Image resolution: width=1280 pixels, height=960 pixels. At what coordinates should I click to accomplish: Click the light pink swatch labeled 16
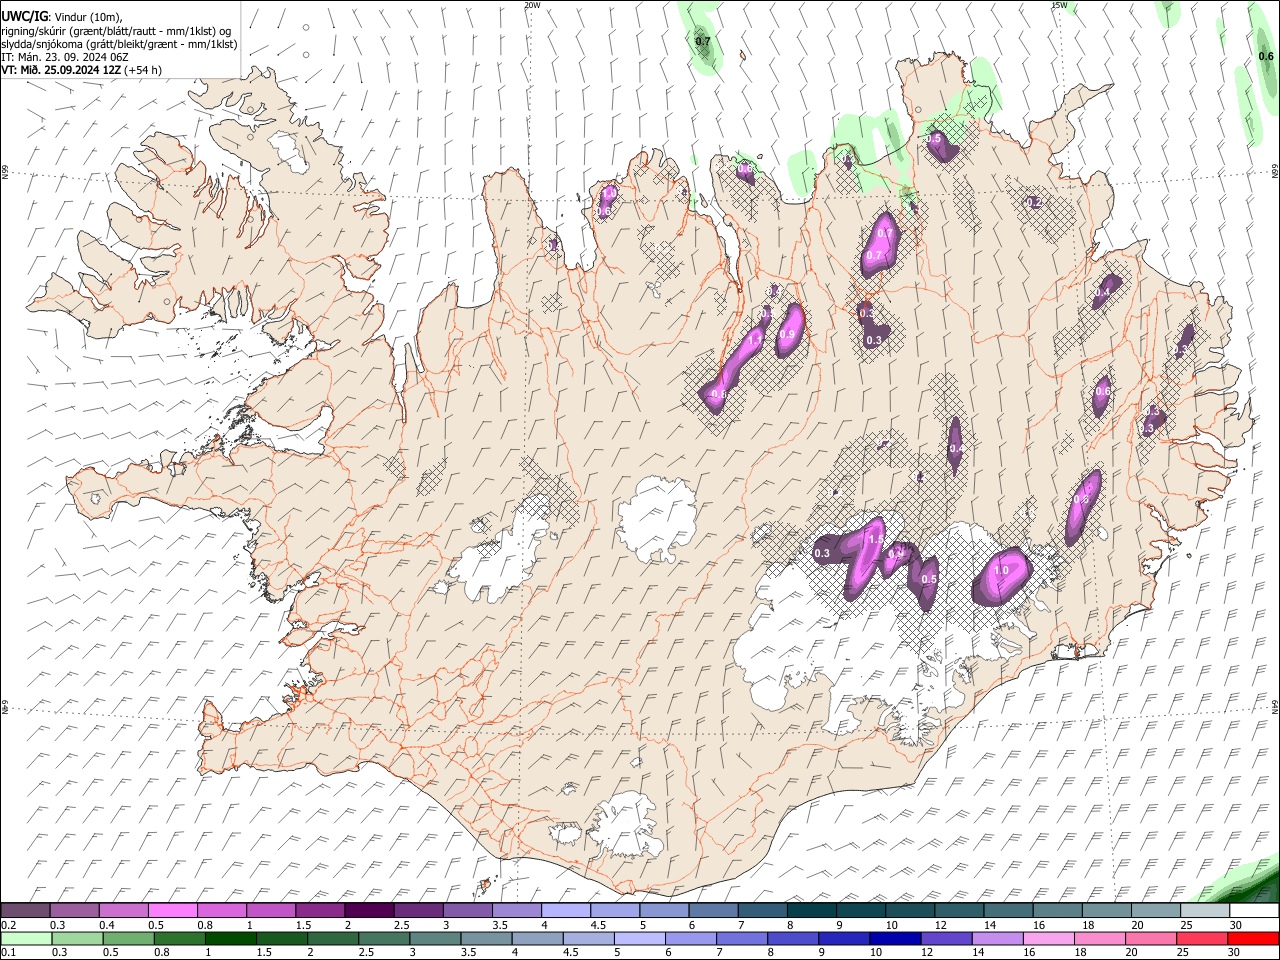pyautogui.click(x=1048, y=938)
